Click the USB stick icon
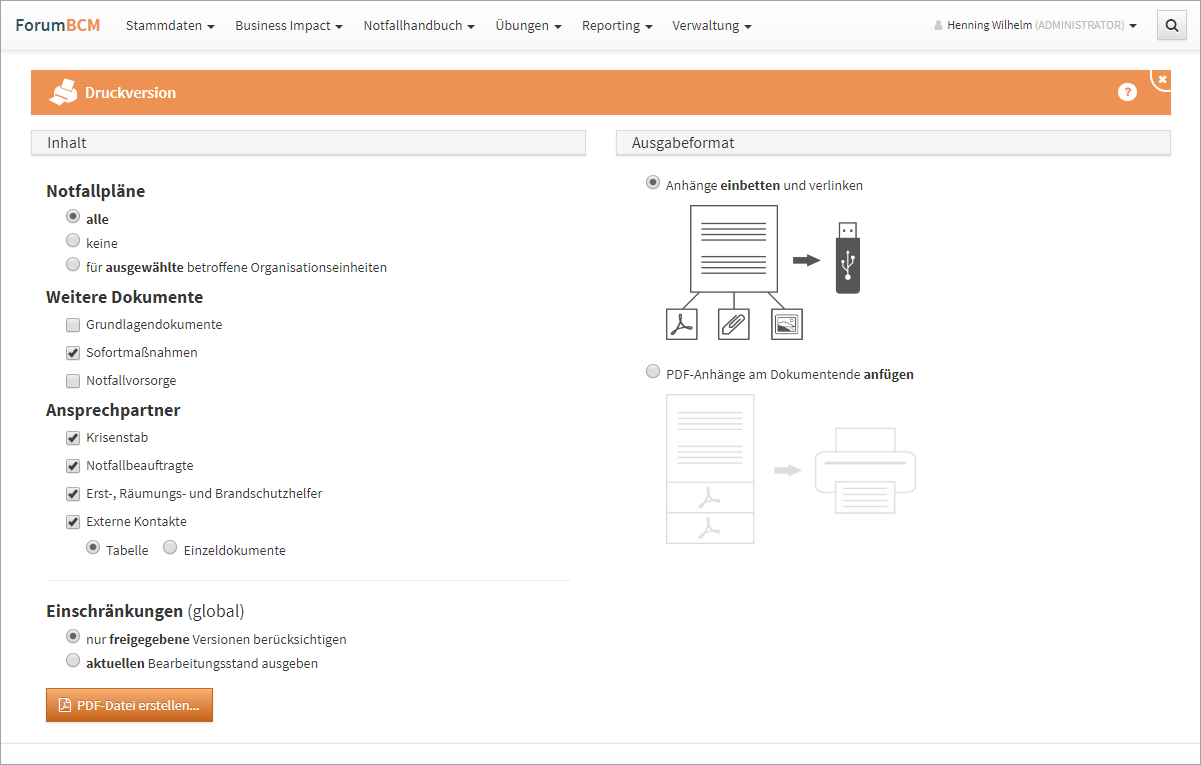The image size is (1201, 765). [847, 258]
